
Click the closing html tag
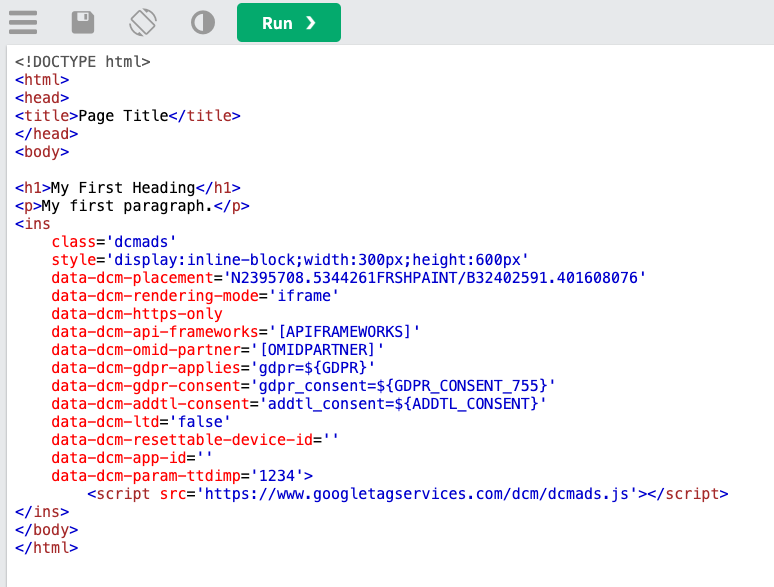(46, 548)
